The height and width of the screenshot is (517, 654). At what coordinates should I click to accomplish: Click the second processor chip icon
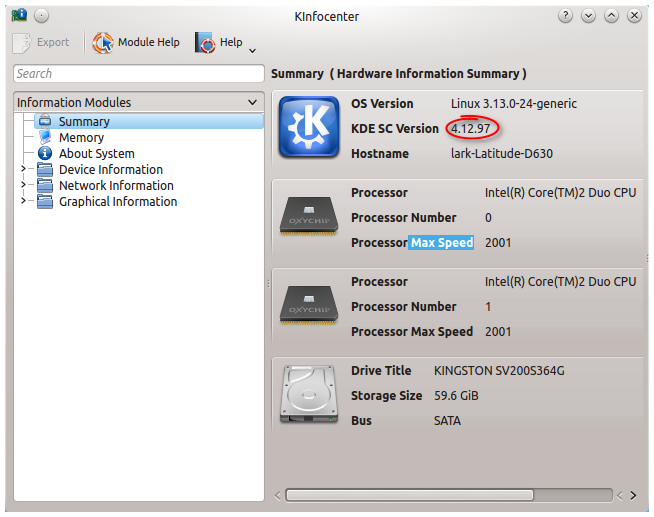(308, 307)
